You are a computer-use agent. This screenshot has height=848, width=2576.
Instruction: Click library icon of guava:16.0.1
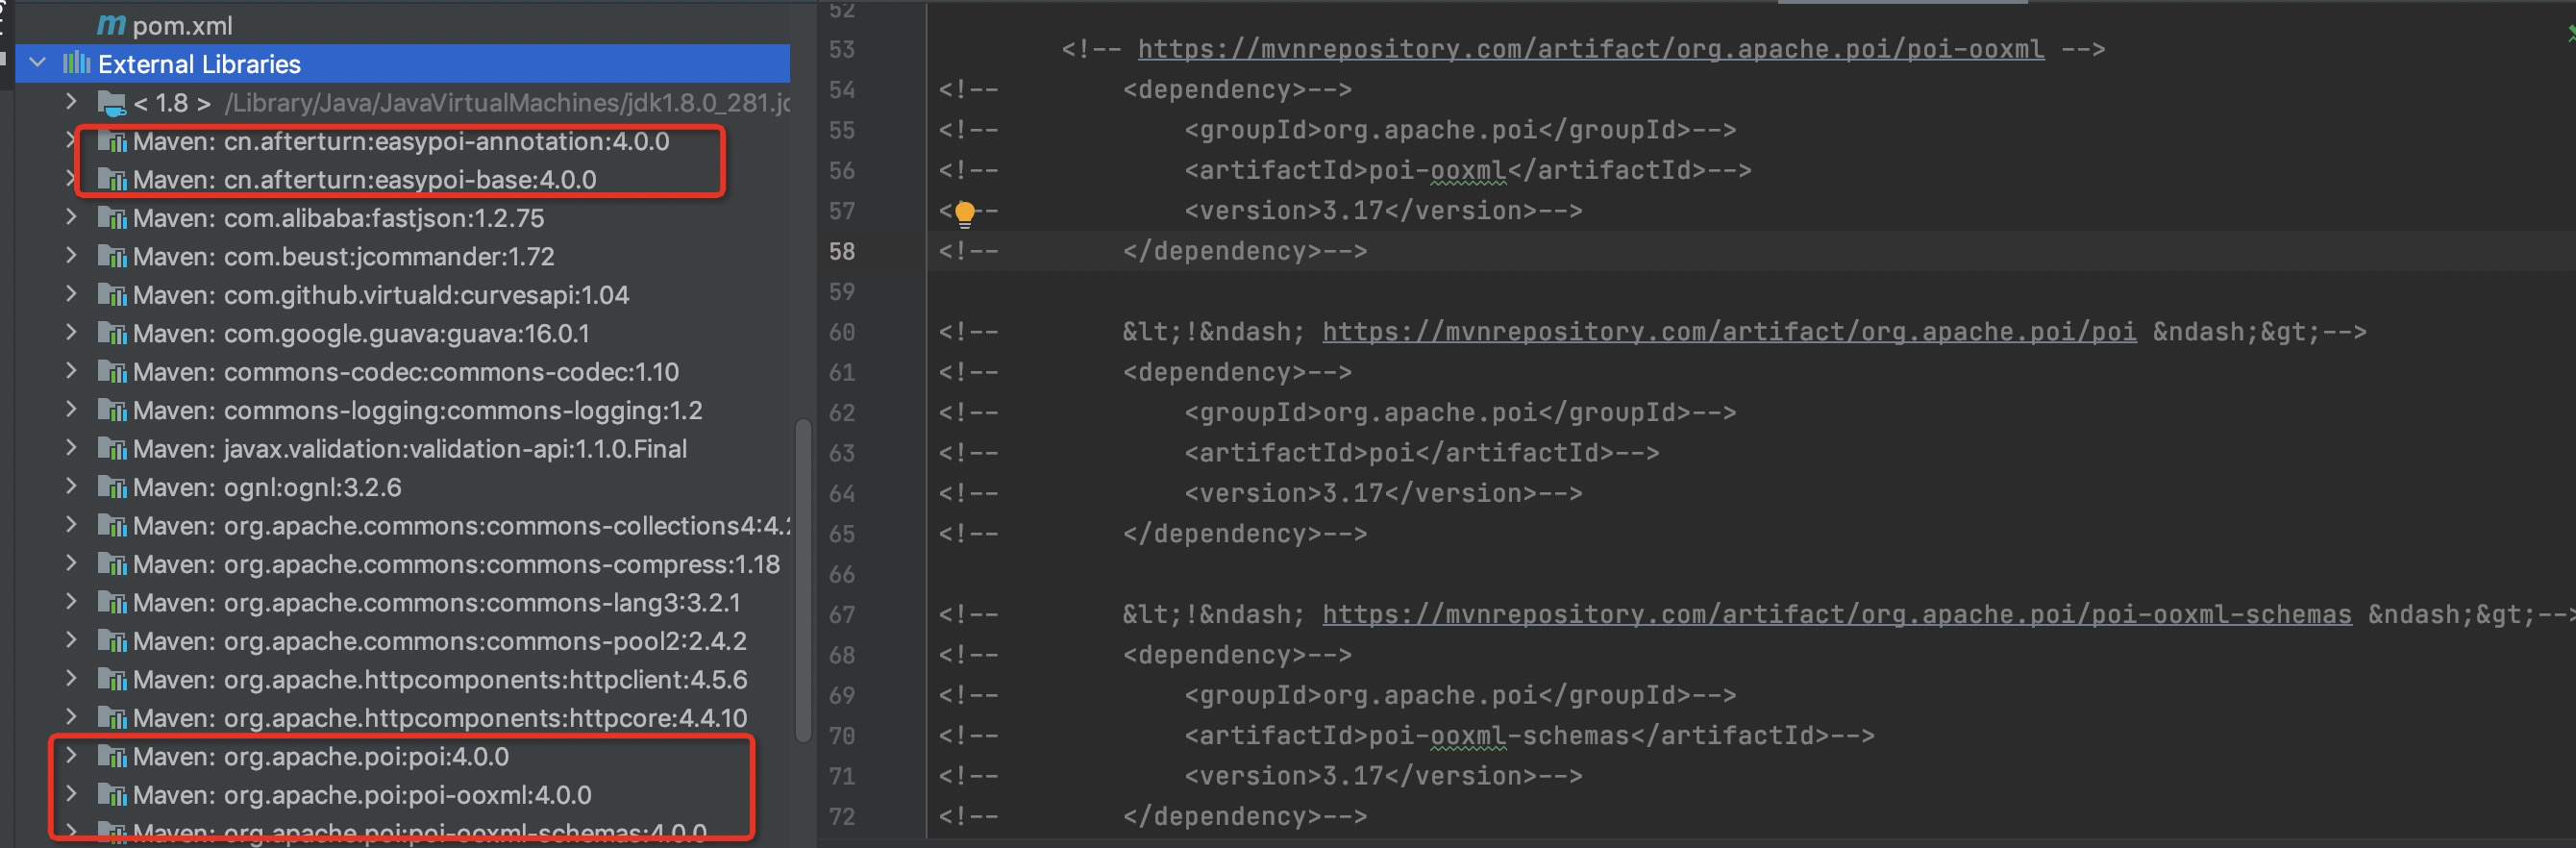(112, 334)
